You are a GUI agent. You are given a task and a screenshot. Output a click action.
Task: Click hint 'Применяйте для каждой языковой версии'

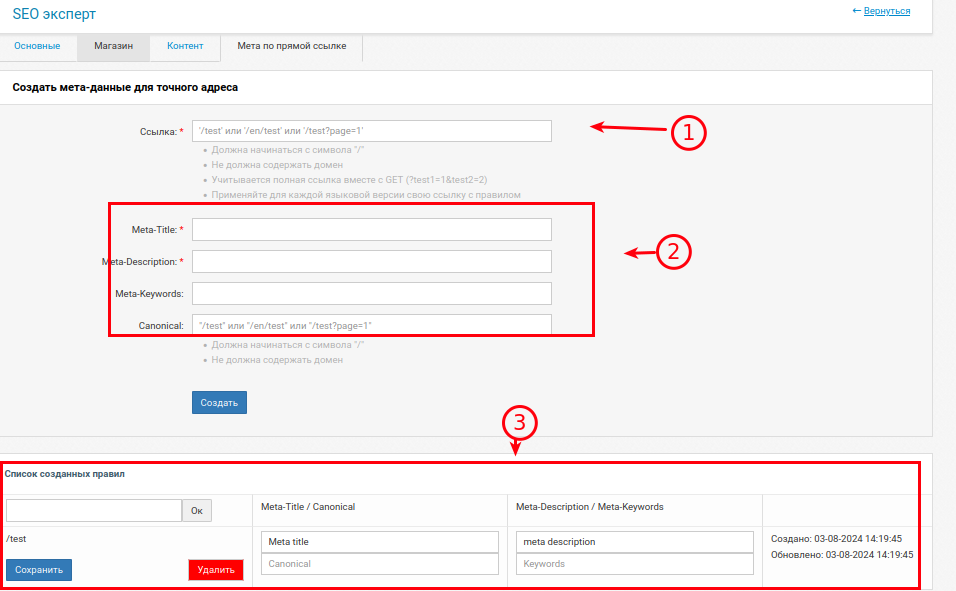pos(366,195)
